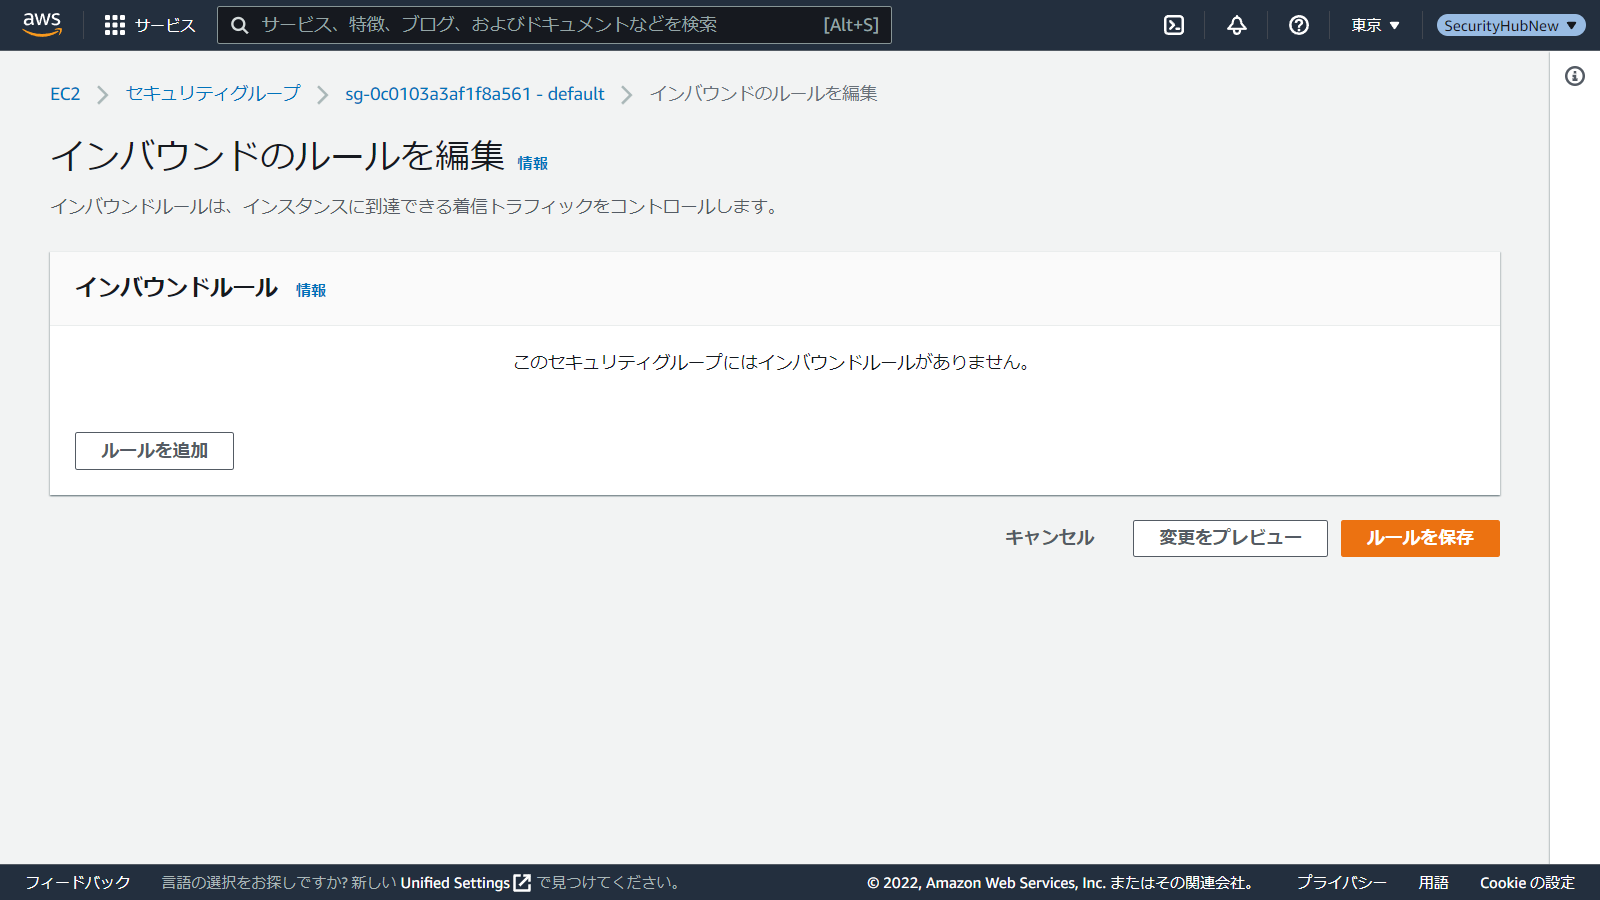Launch CloudShell from the top bar
1600x900 pixels.
coord(1174,25)
